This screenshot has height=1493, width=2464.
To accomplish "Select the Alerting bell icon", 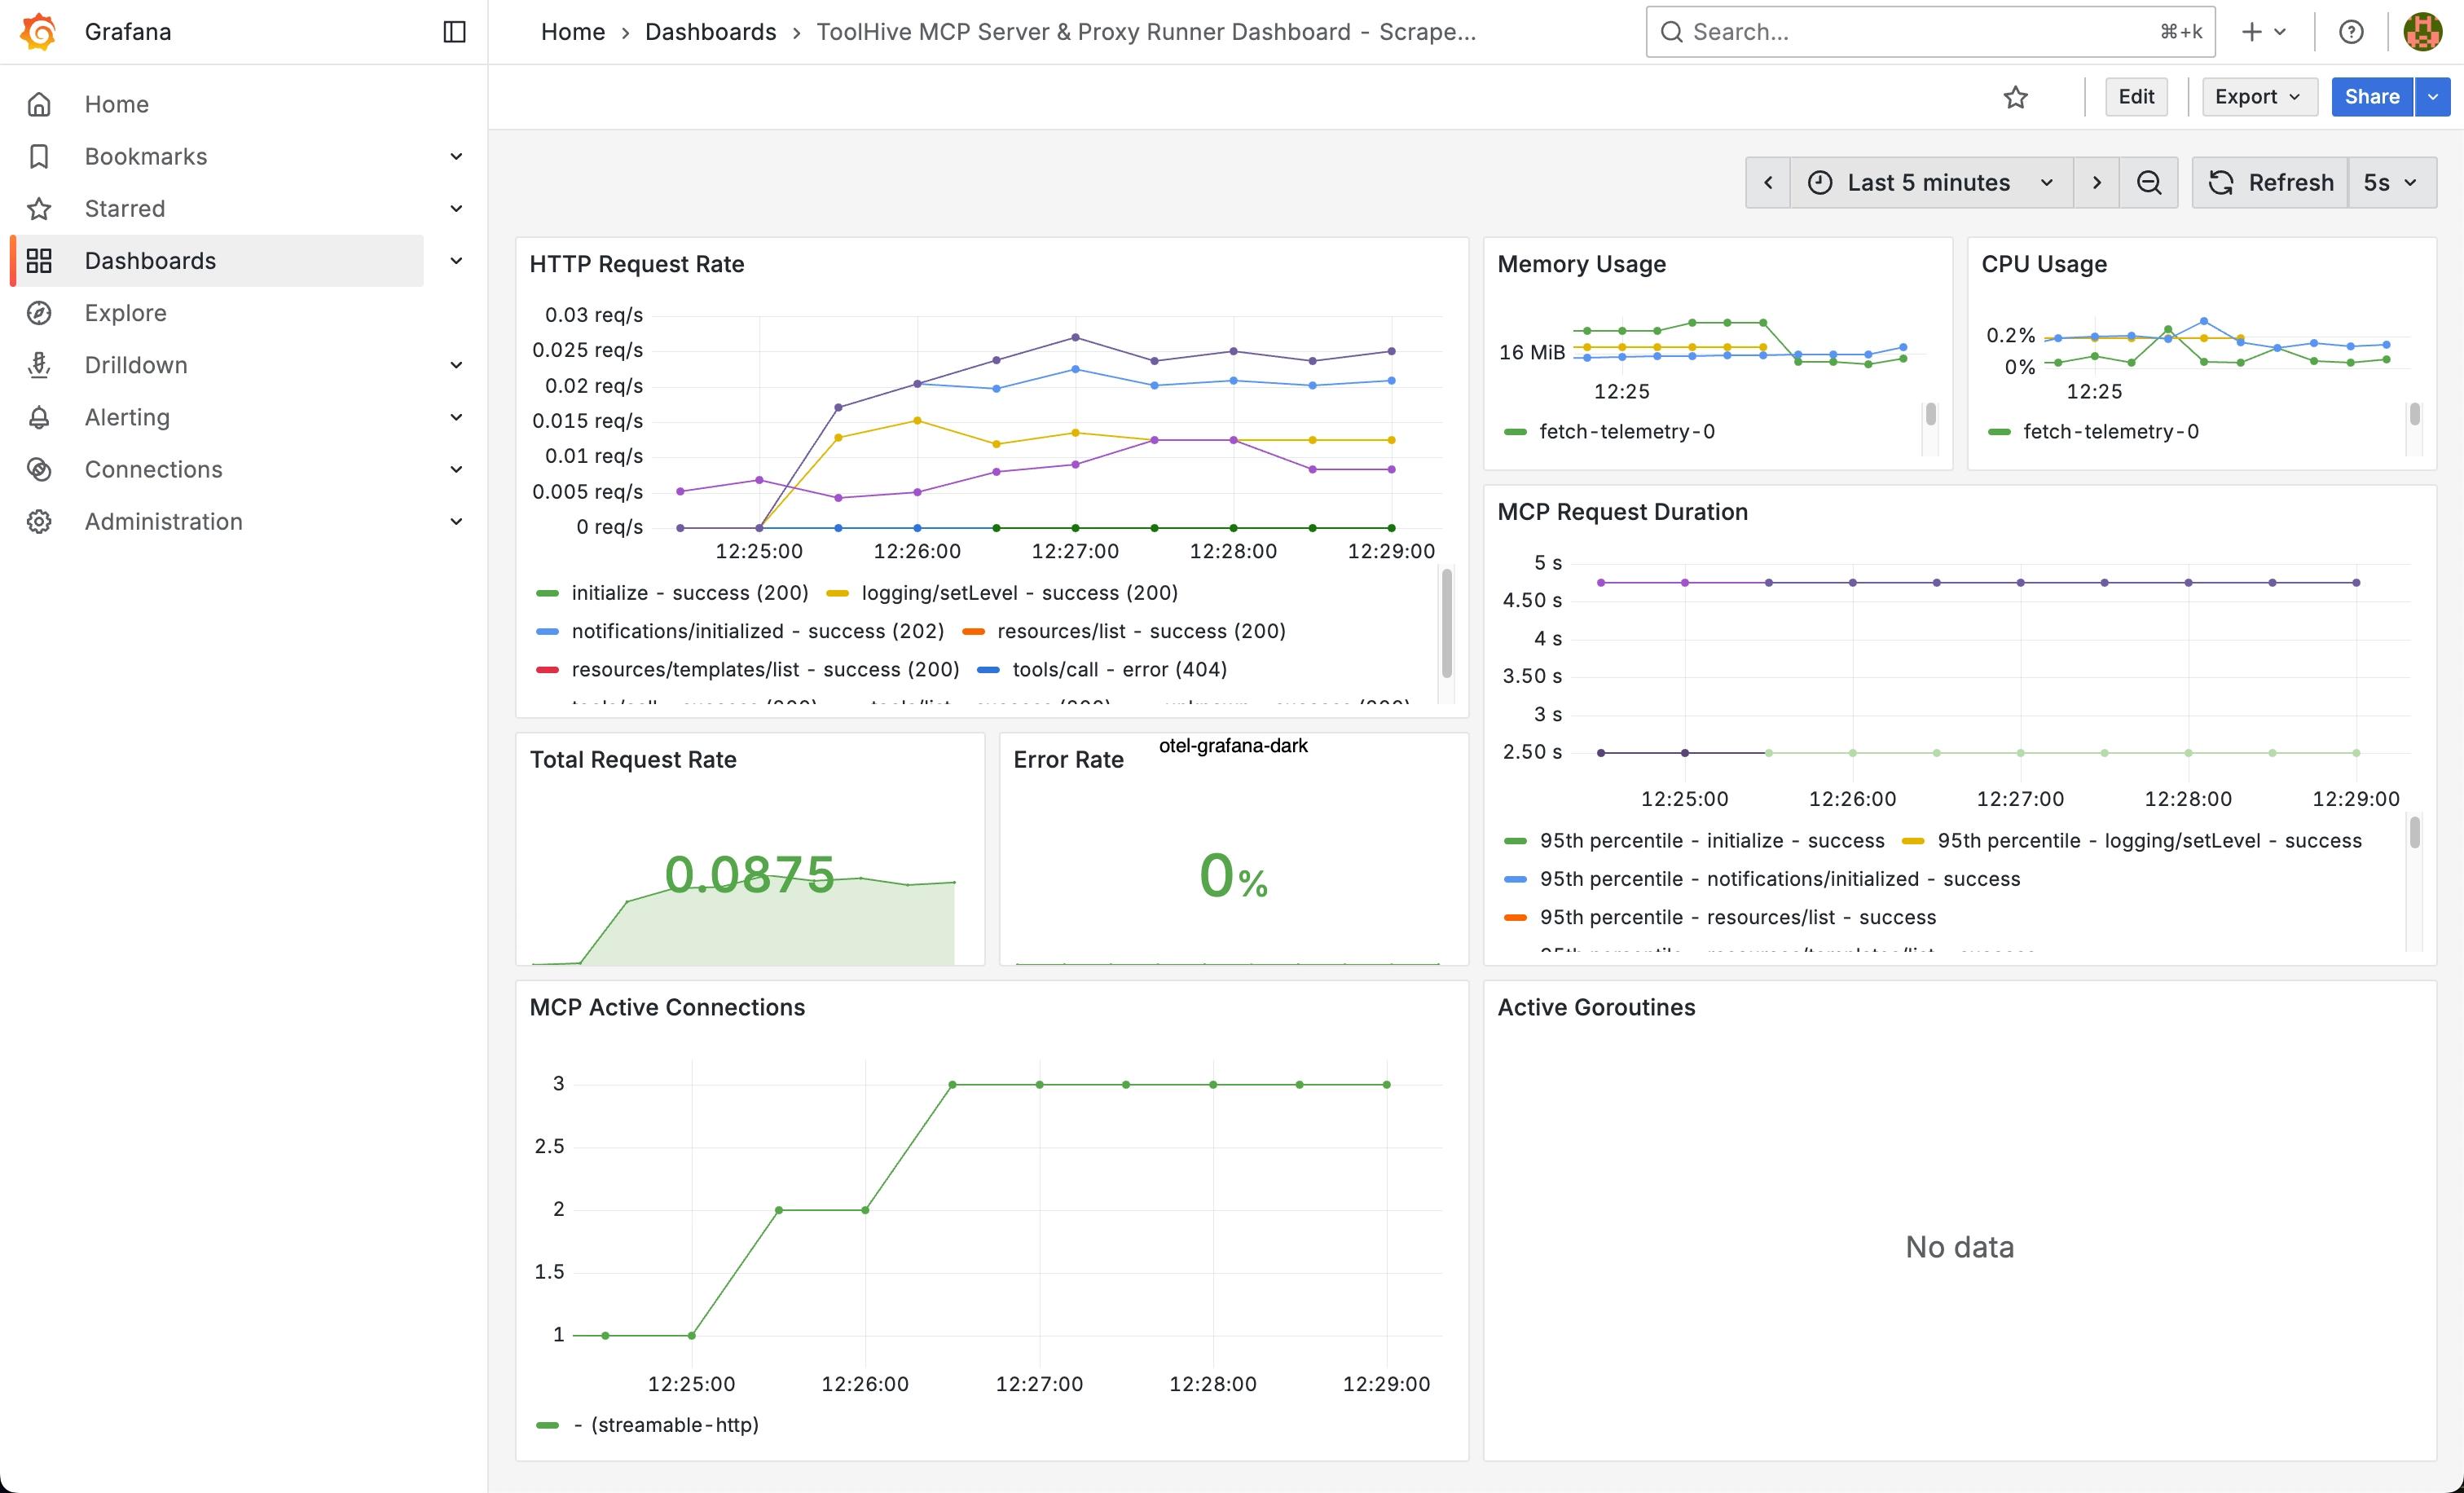I will tap(39, 417).
